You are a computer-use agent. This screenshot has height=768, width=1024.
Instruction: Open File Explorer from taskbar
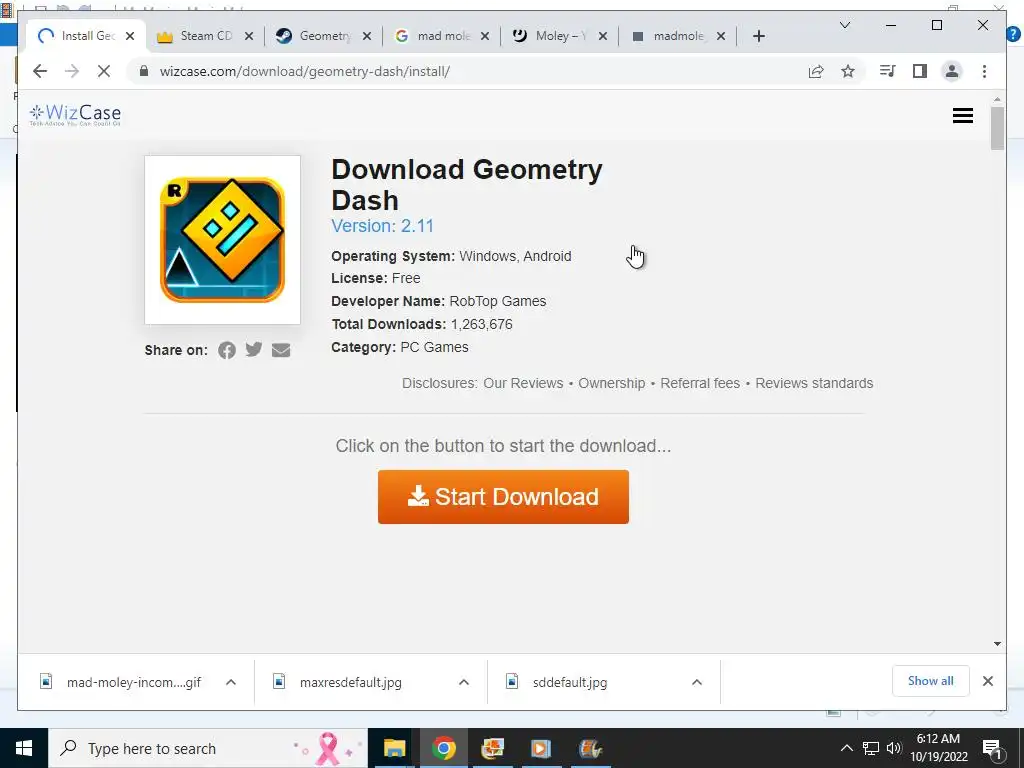tap(394, 748)
